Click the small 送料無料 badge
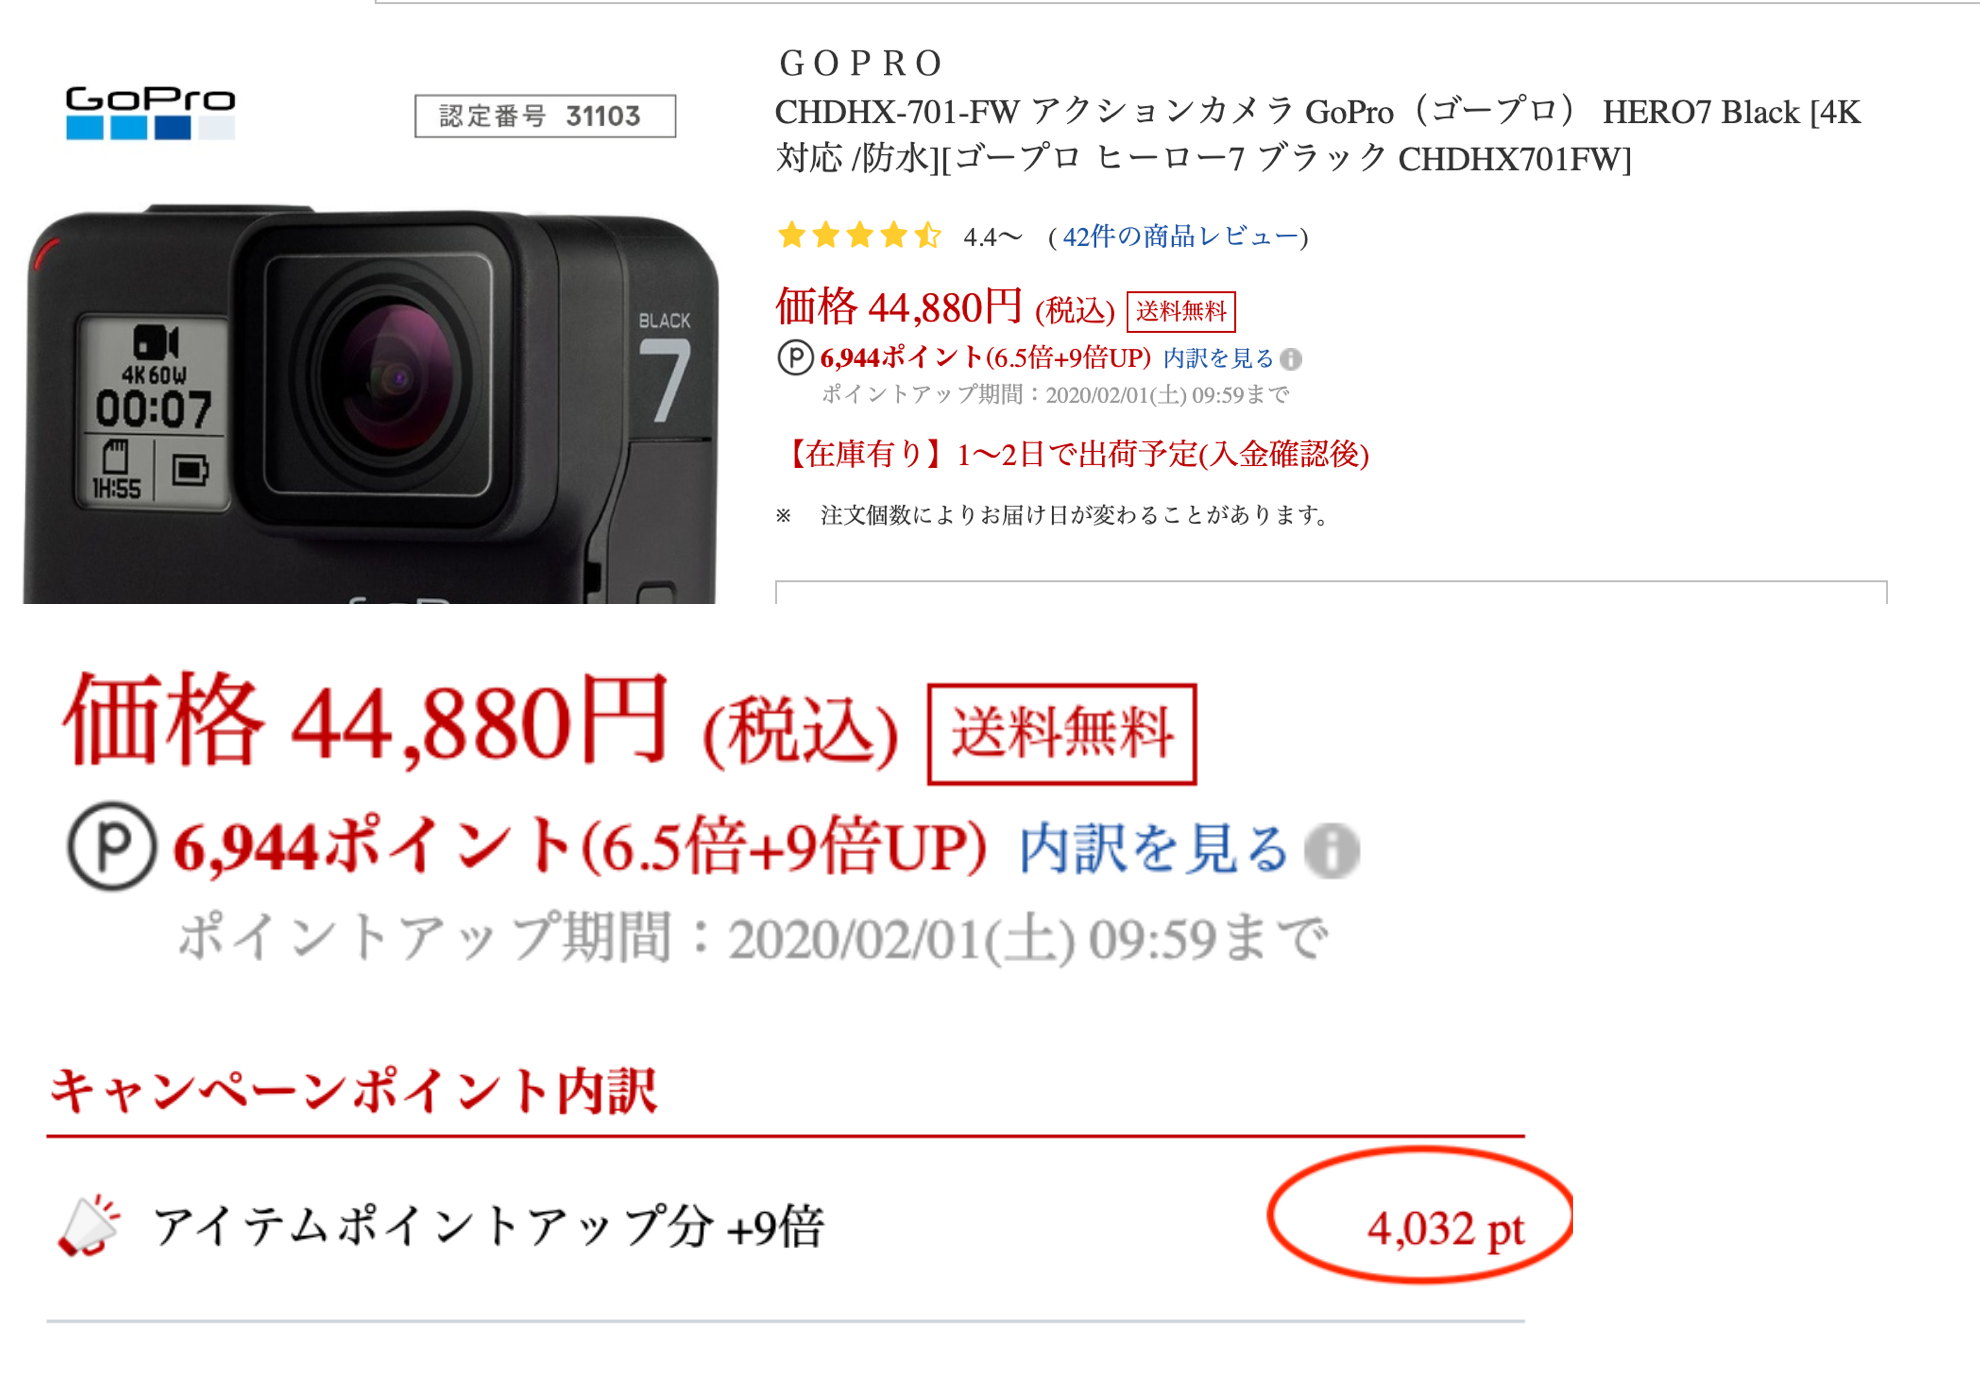The height and width of the screenshot is (1378, 1980). pyautogui.click(x=1181, y=311)
